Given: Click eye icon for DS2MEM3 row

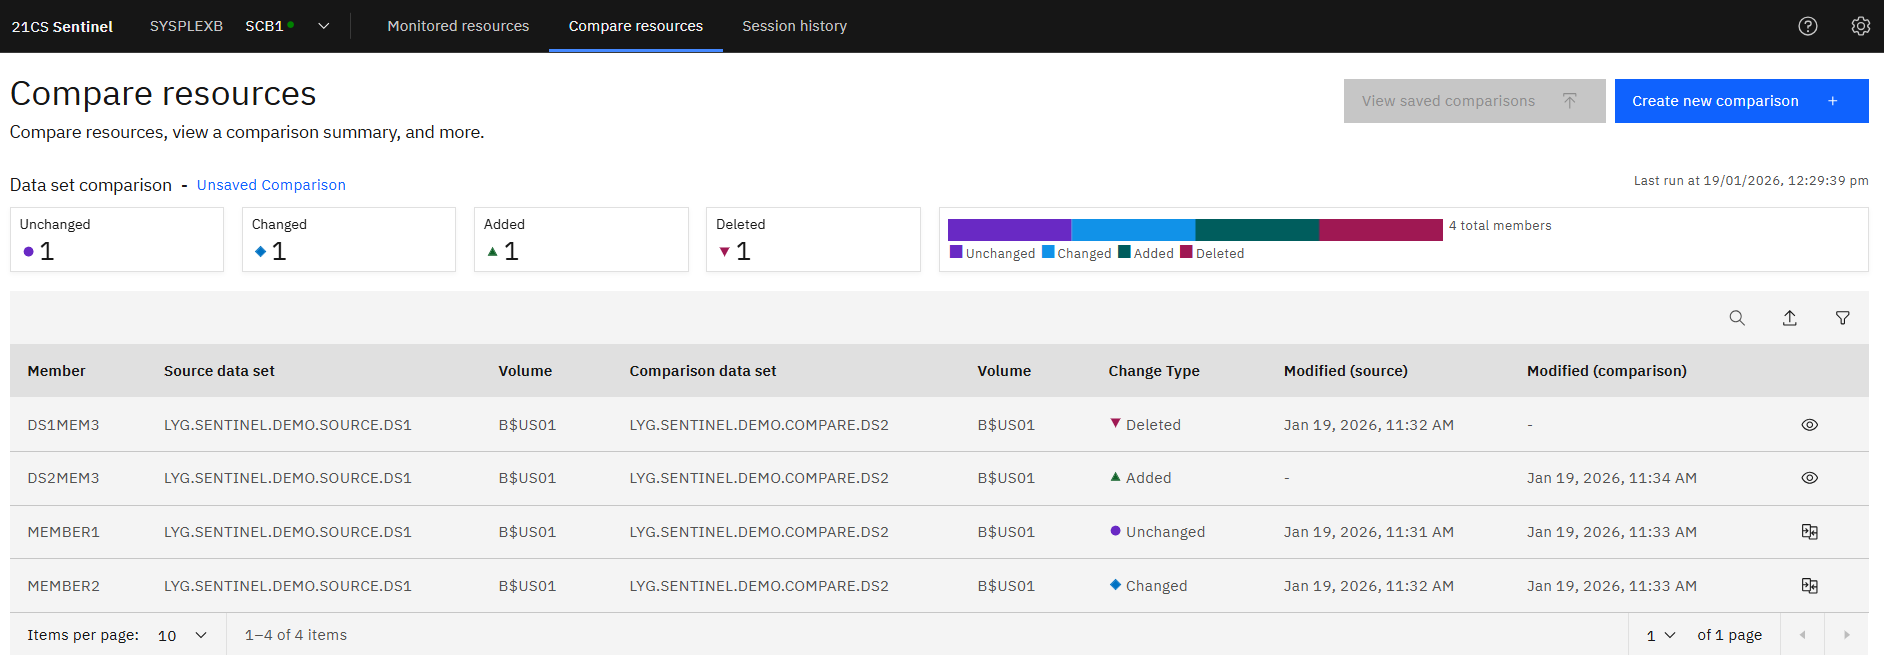Looking at the screenshot, I should pos(1809,478).
